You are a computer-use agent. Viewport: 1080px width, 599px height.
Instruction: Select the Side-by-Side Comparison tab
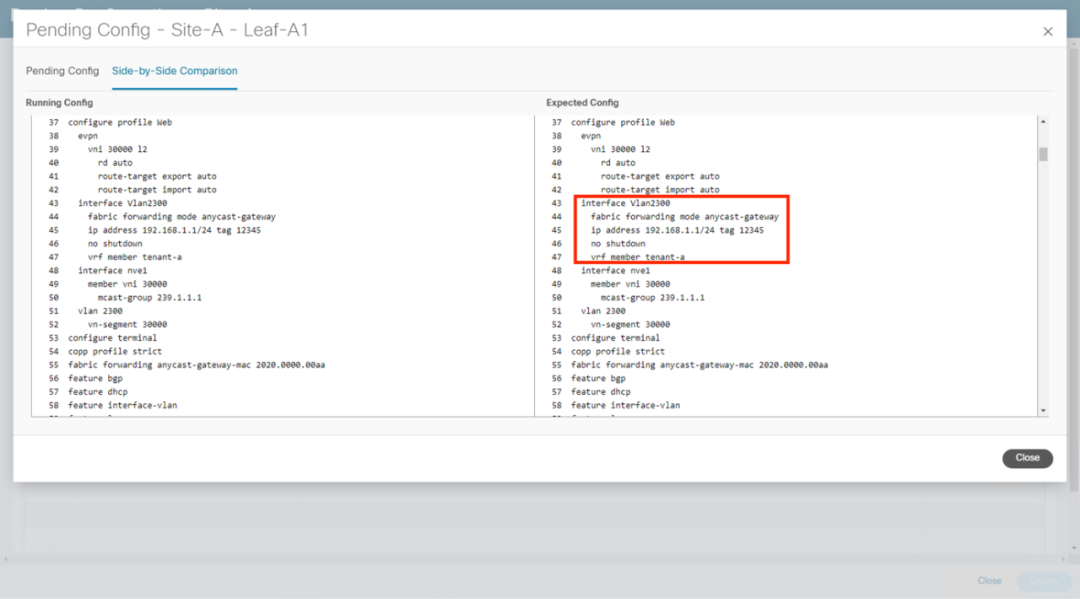(174, 71)
